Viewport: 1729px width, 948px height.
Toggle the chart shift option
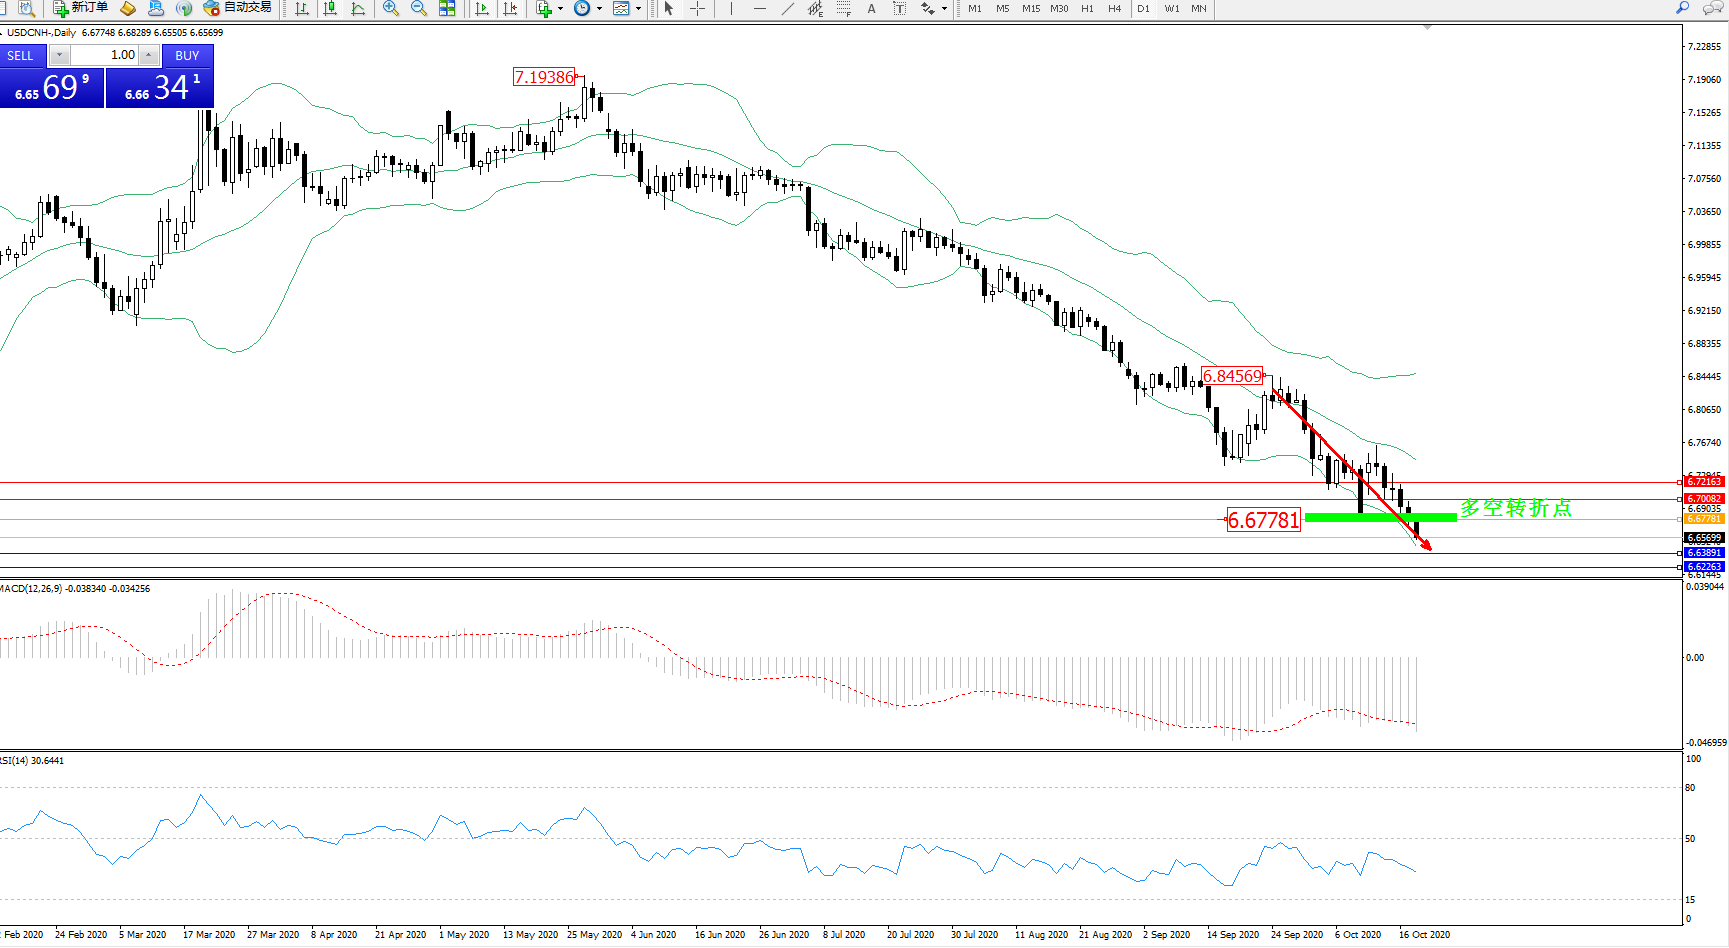tap(510, 9)
